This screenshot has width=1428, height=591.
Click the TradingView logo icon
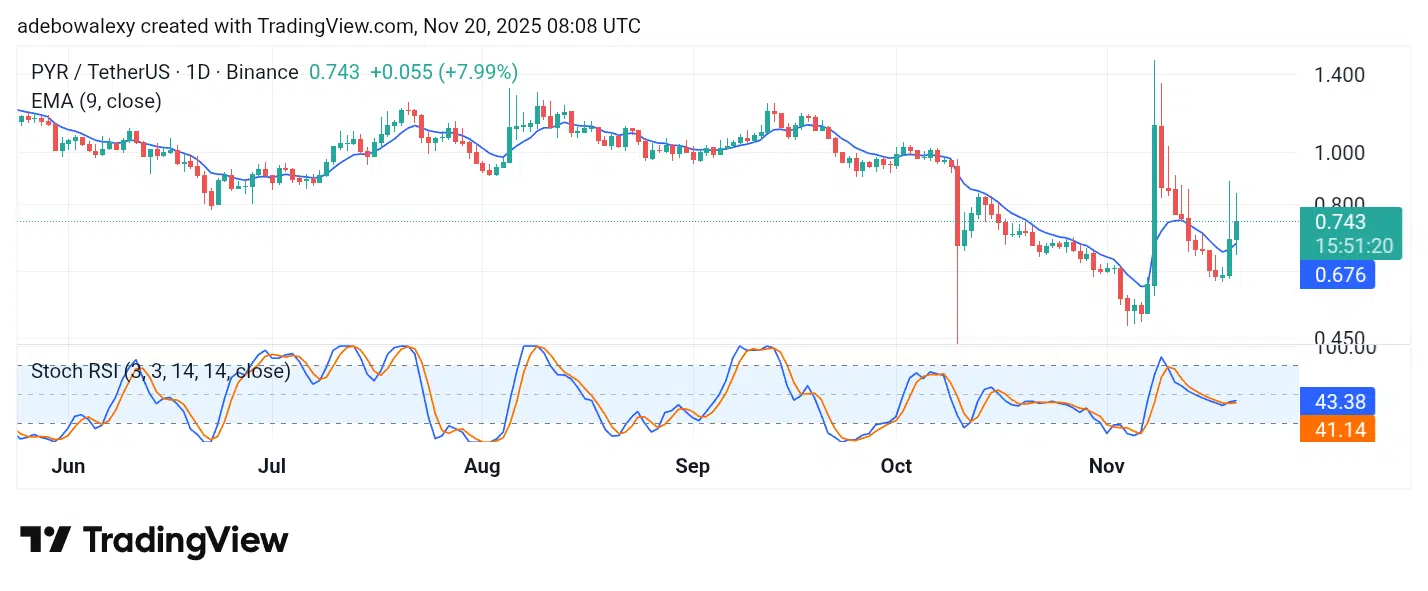point(45,541)
